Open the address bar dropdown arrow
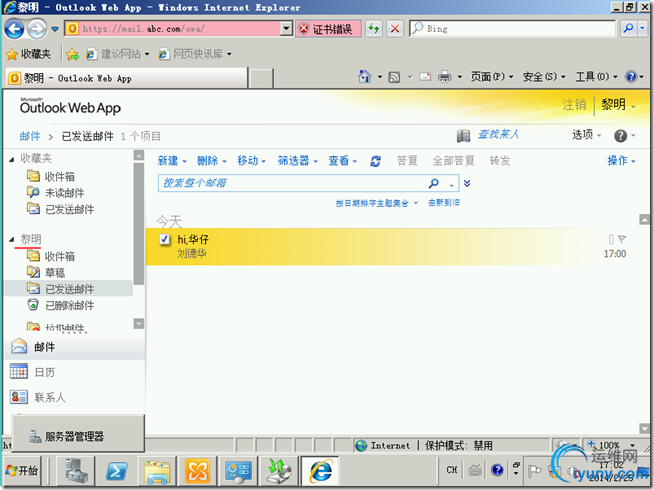Image resolution: width=654 pixels, height=490 pixels. (x=286, y=29)
